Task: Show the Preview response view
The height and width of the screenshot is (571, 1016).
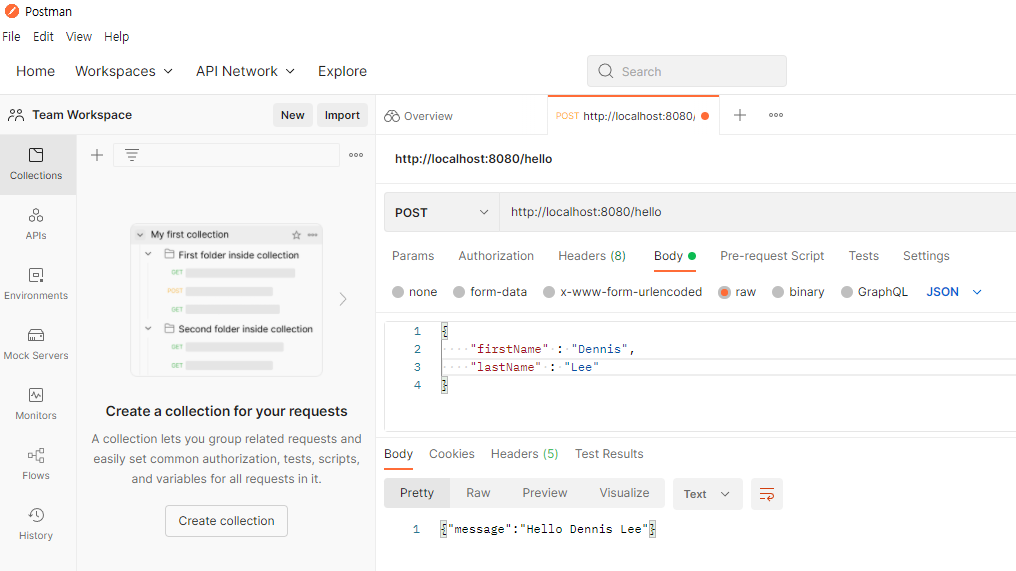Action: click(544, 493)
